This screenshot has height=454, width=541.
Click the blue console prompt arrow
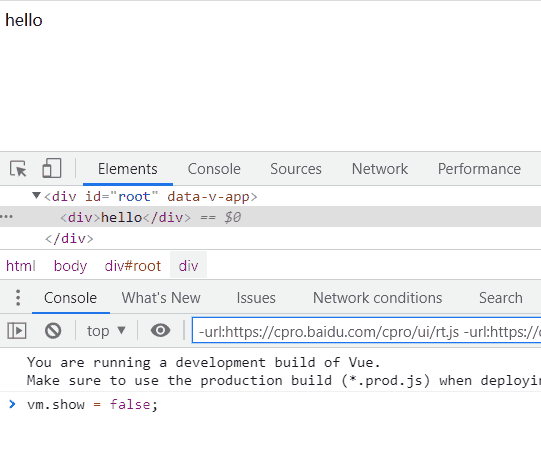point(12,404)
